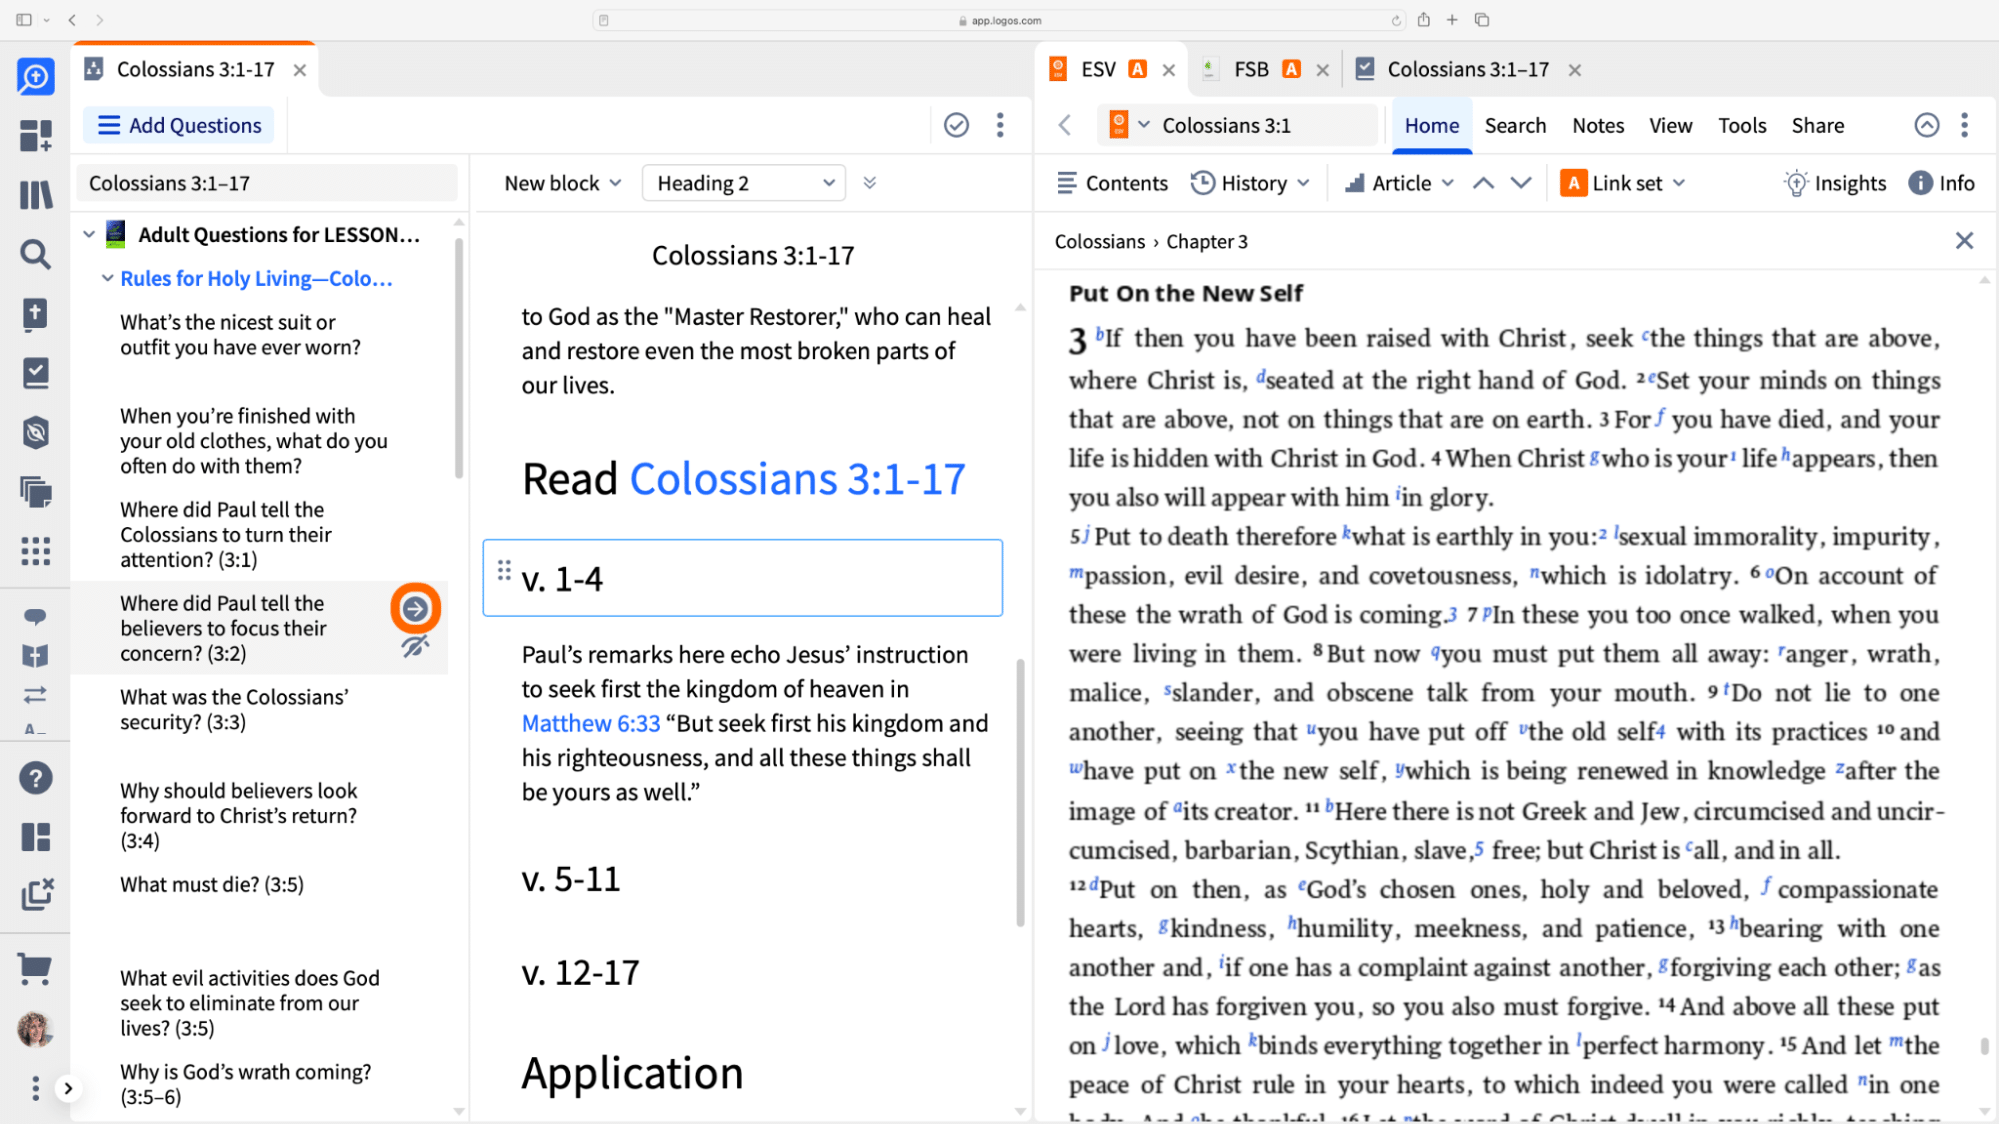The image size is (1999, 1125).
Task: Open the New block dropdown
Action: 563,183
